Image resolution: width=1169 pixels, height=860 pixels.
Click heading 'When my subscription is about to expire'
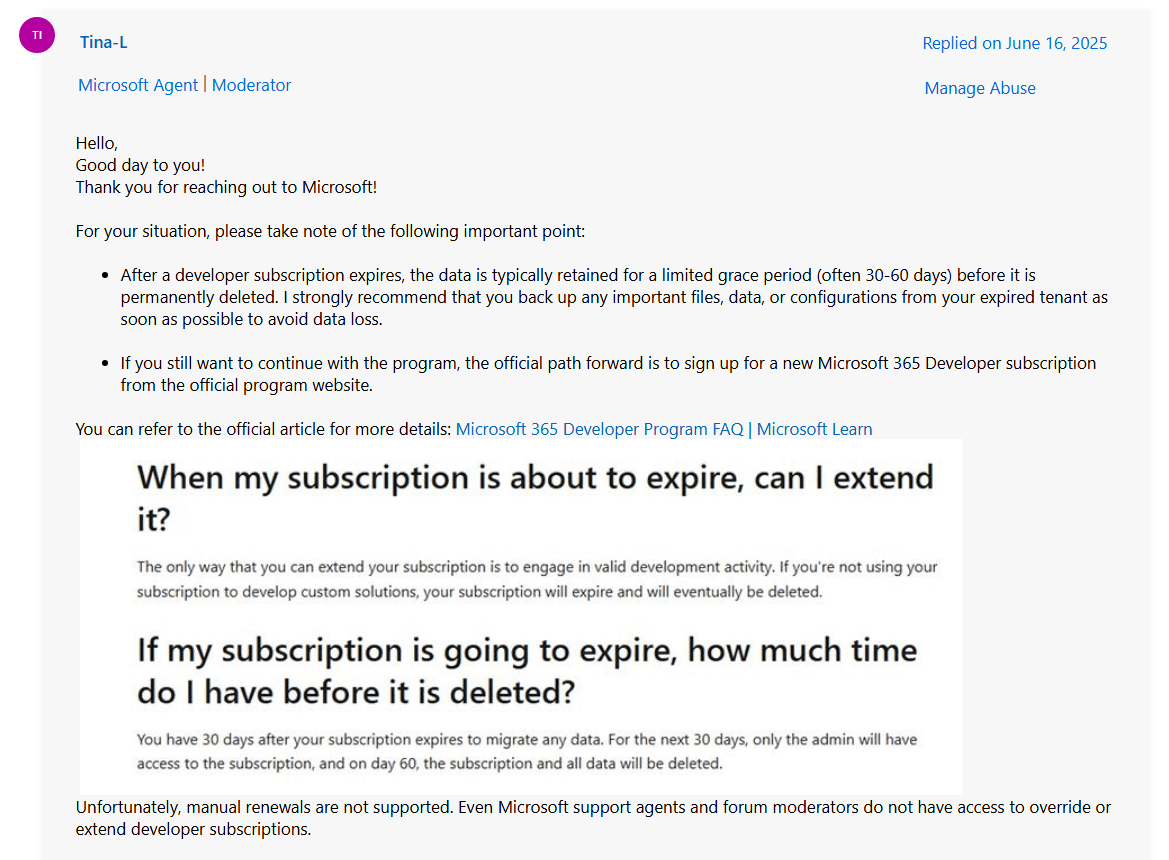535,498
